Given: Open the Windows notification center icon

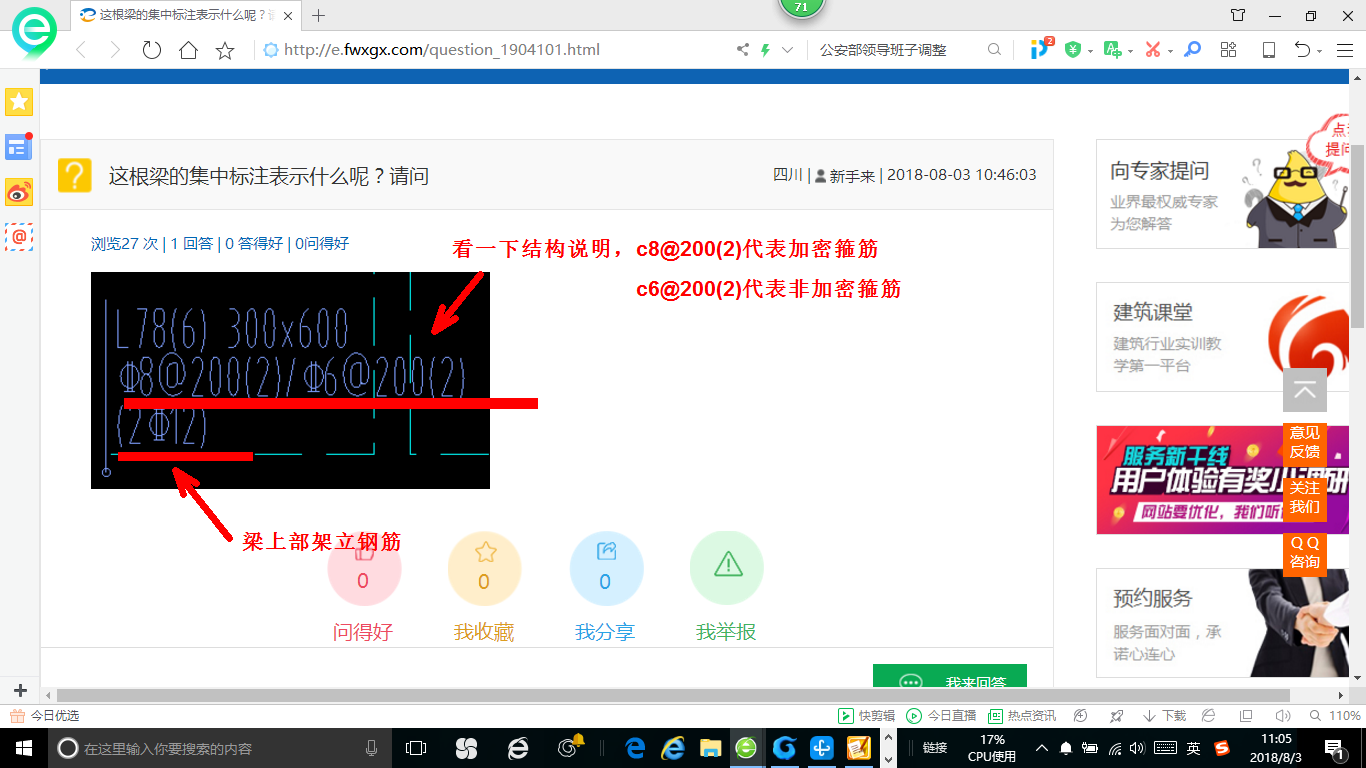Looking at the screenshot, I should 1333,748.
